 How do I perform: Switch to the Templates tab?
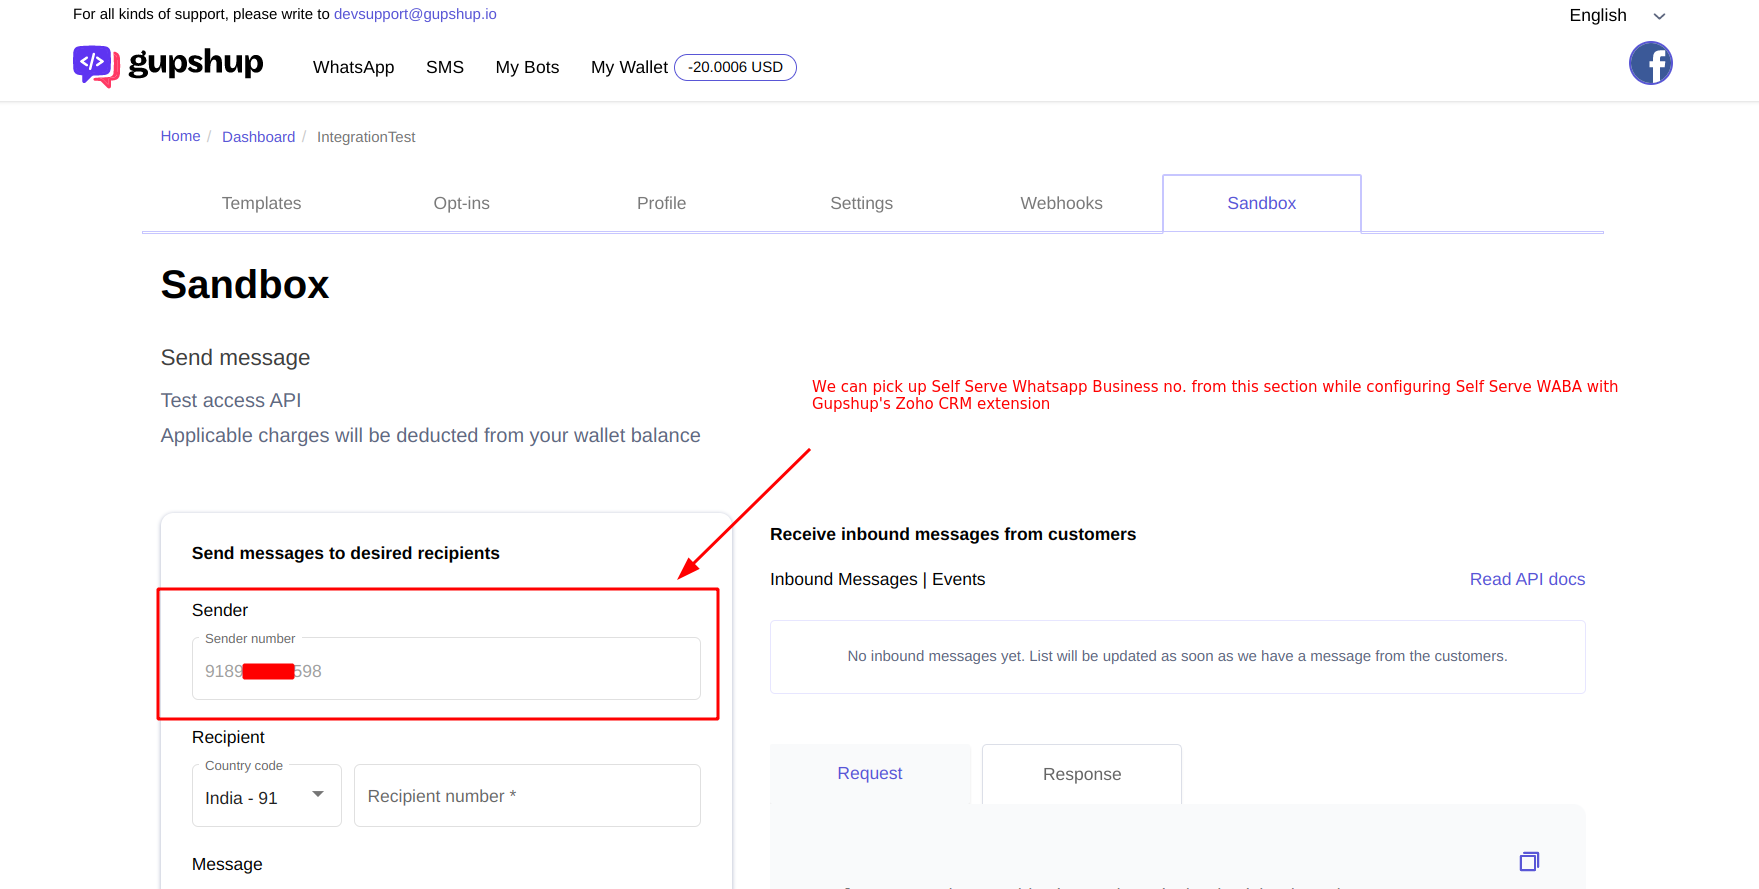pyautogui.click(x=261, y=203)
